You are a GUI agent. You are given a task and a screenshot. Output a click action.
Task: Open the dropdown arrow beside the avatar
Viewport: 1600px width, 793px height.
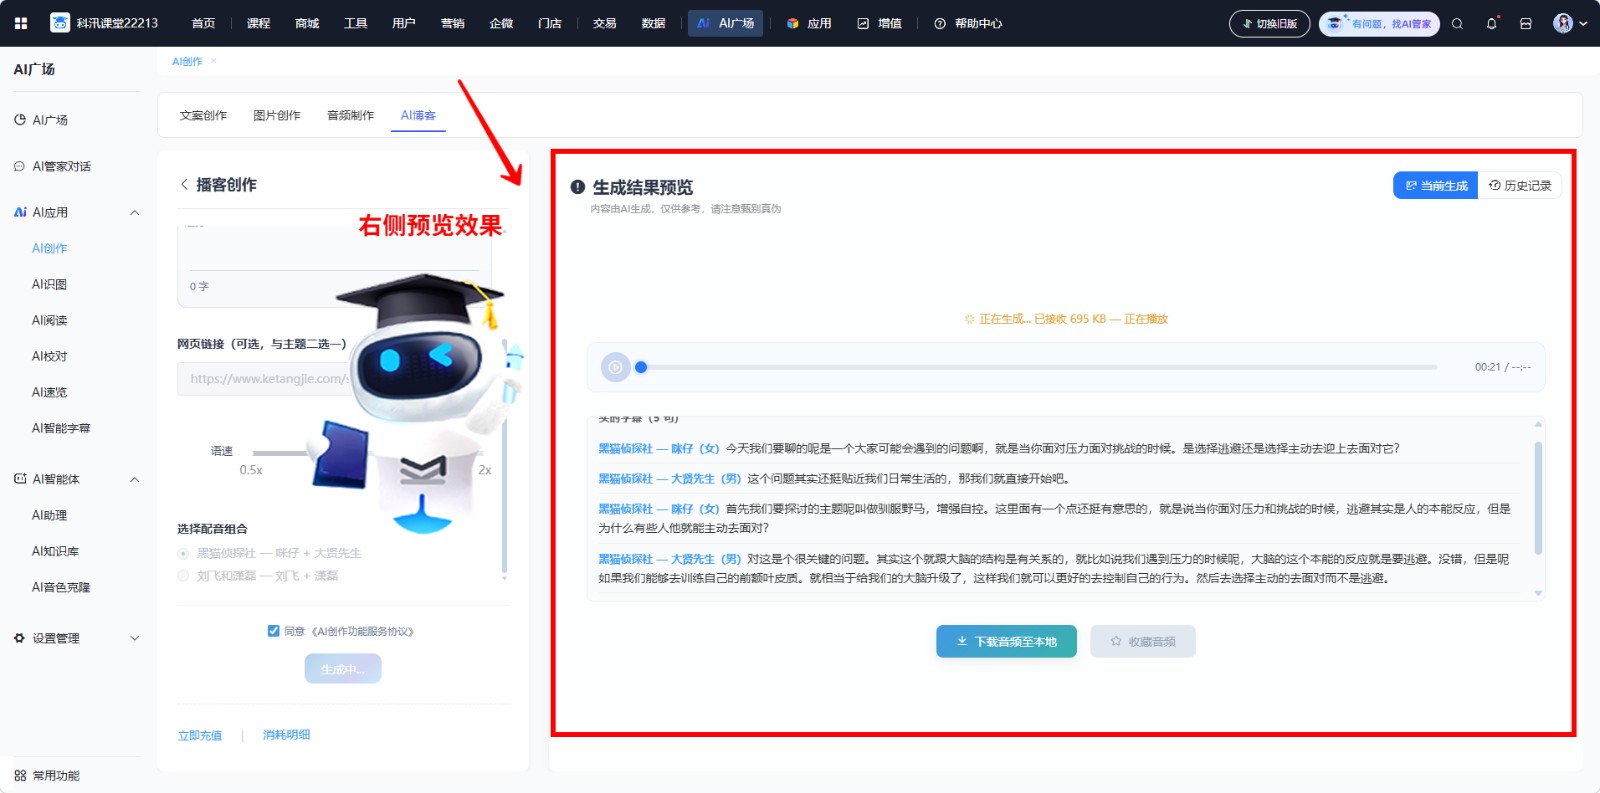(x=1583, y=24)
